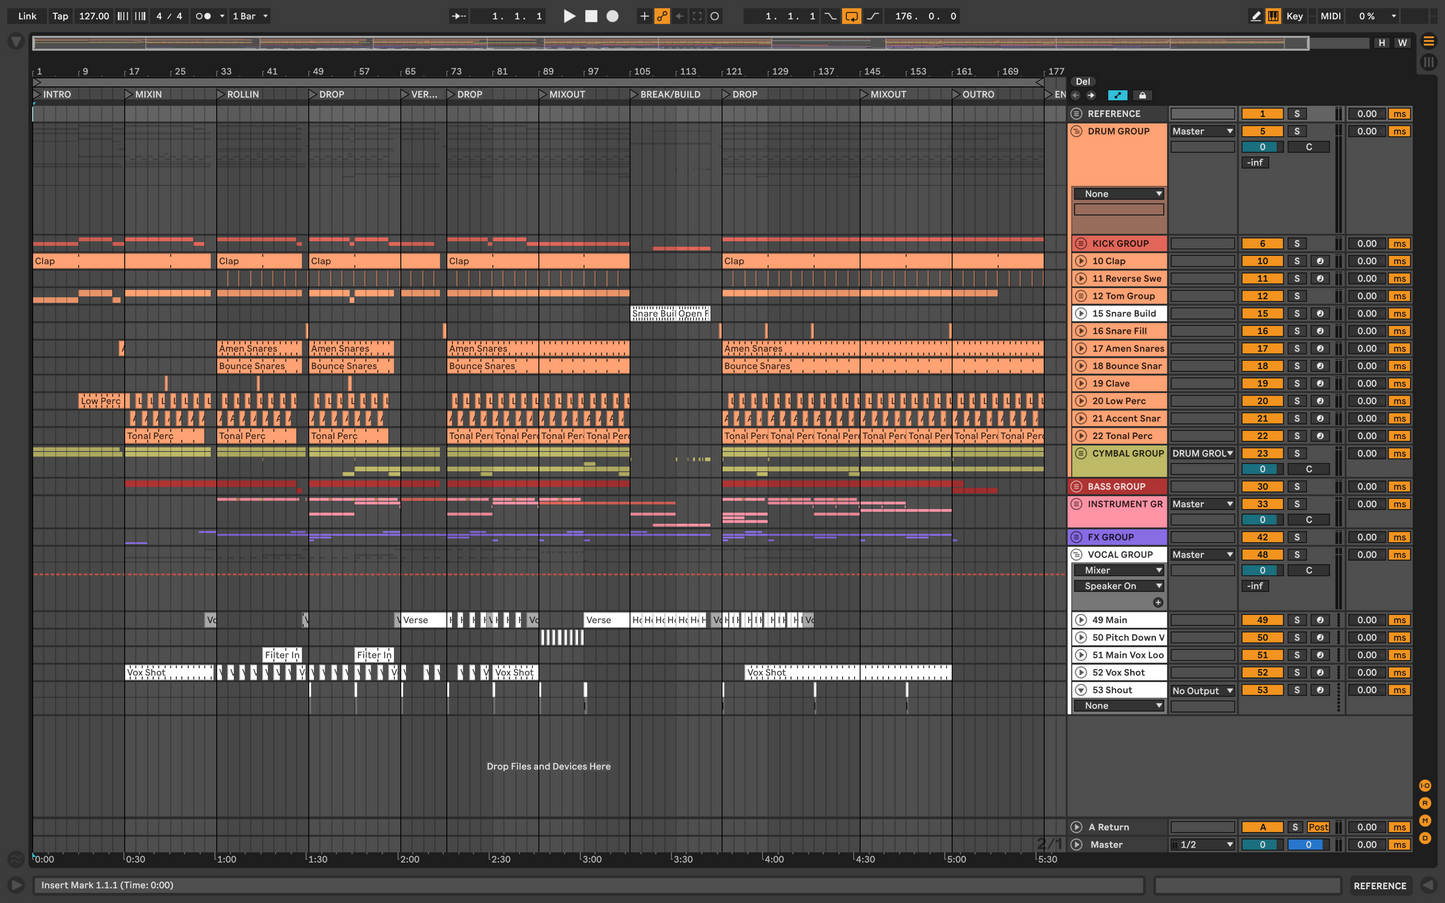Solo the REFERENCE track
This screenshot has width=1445, height=903.
coord(1296,113)
